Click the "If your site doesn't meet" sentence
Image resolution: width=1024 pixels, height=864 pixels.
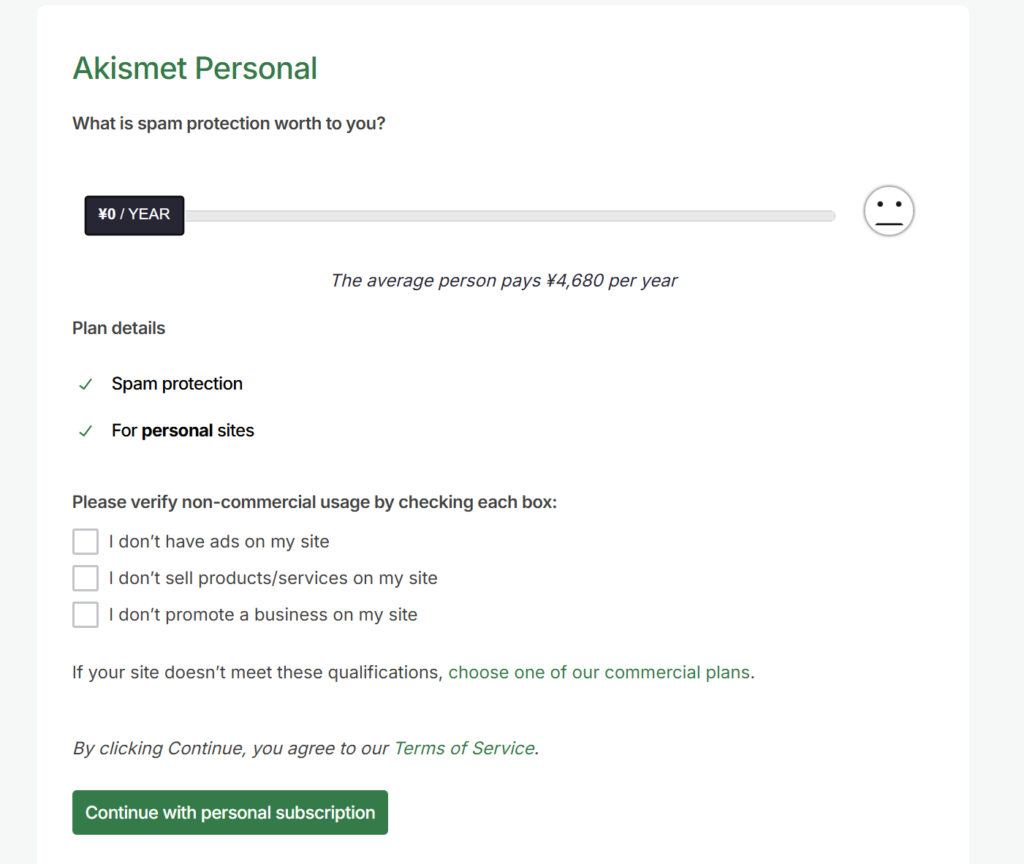click(x=257, y=673)
